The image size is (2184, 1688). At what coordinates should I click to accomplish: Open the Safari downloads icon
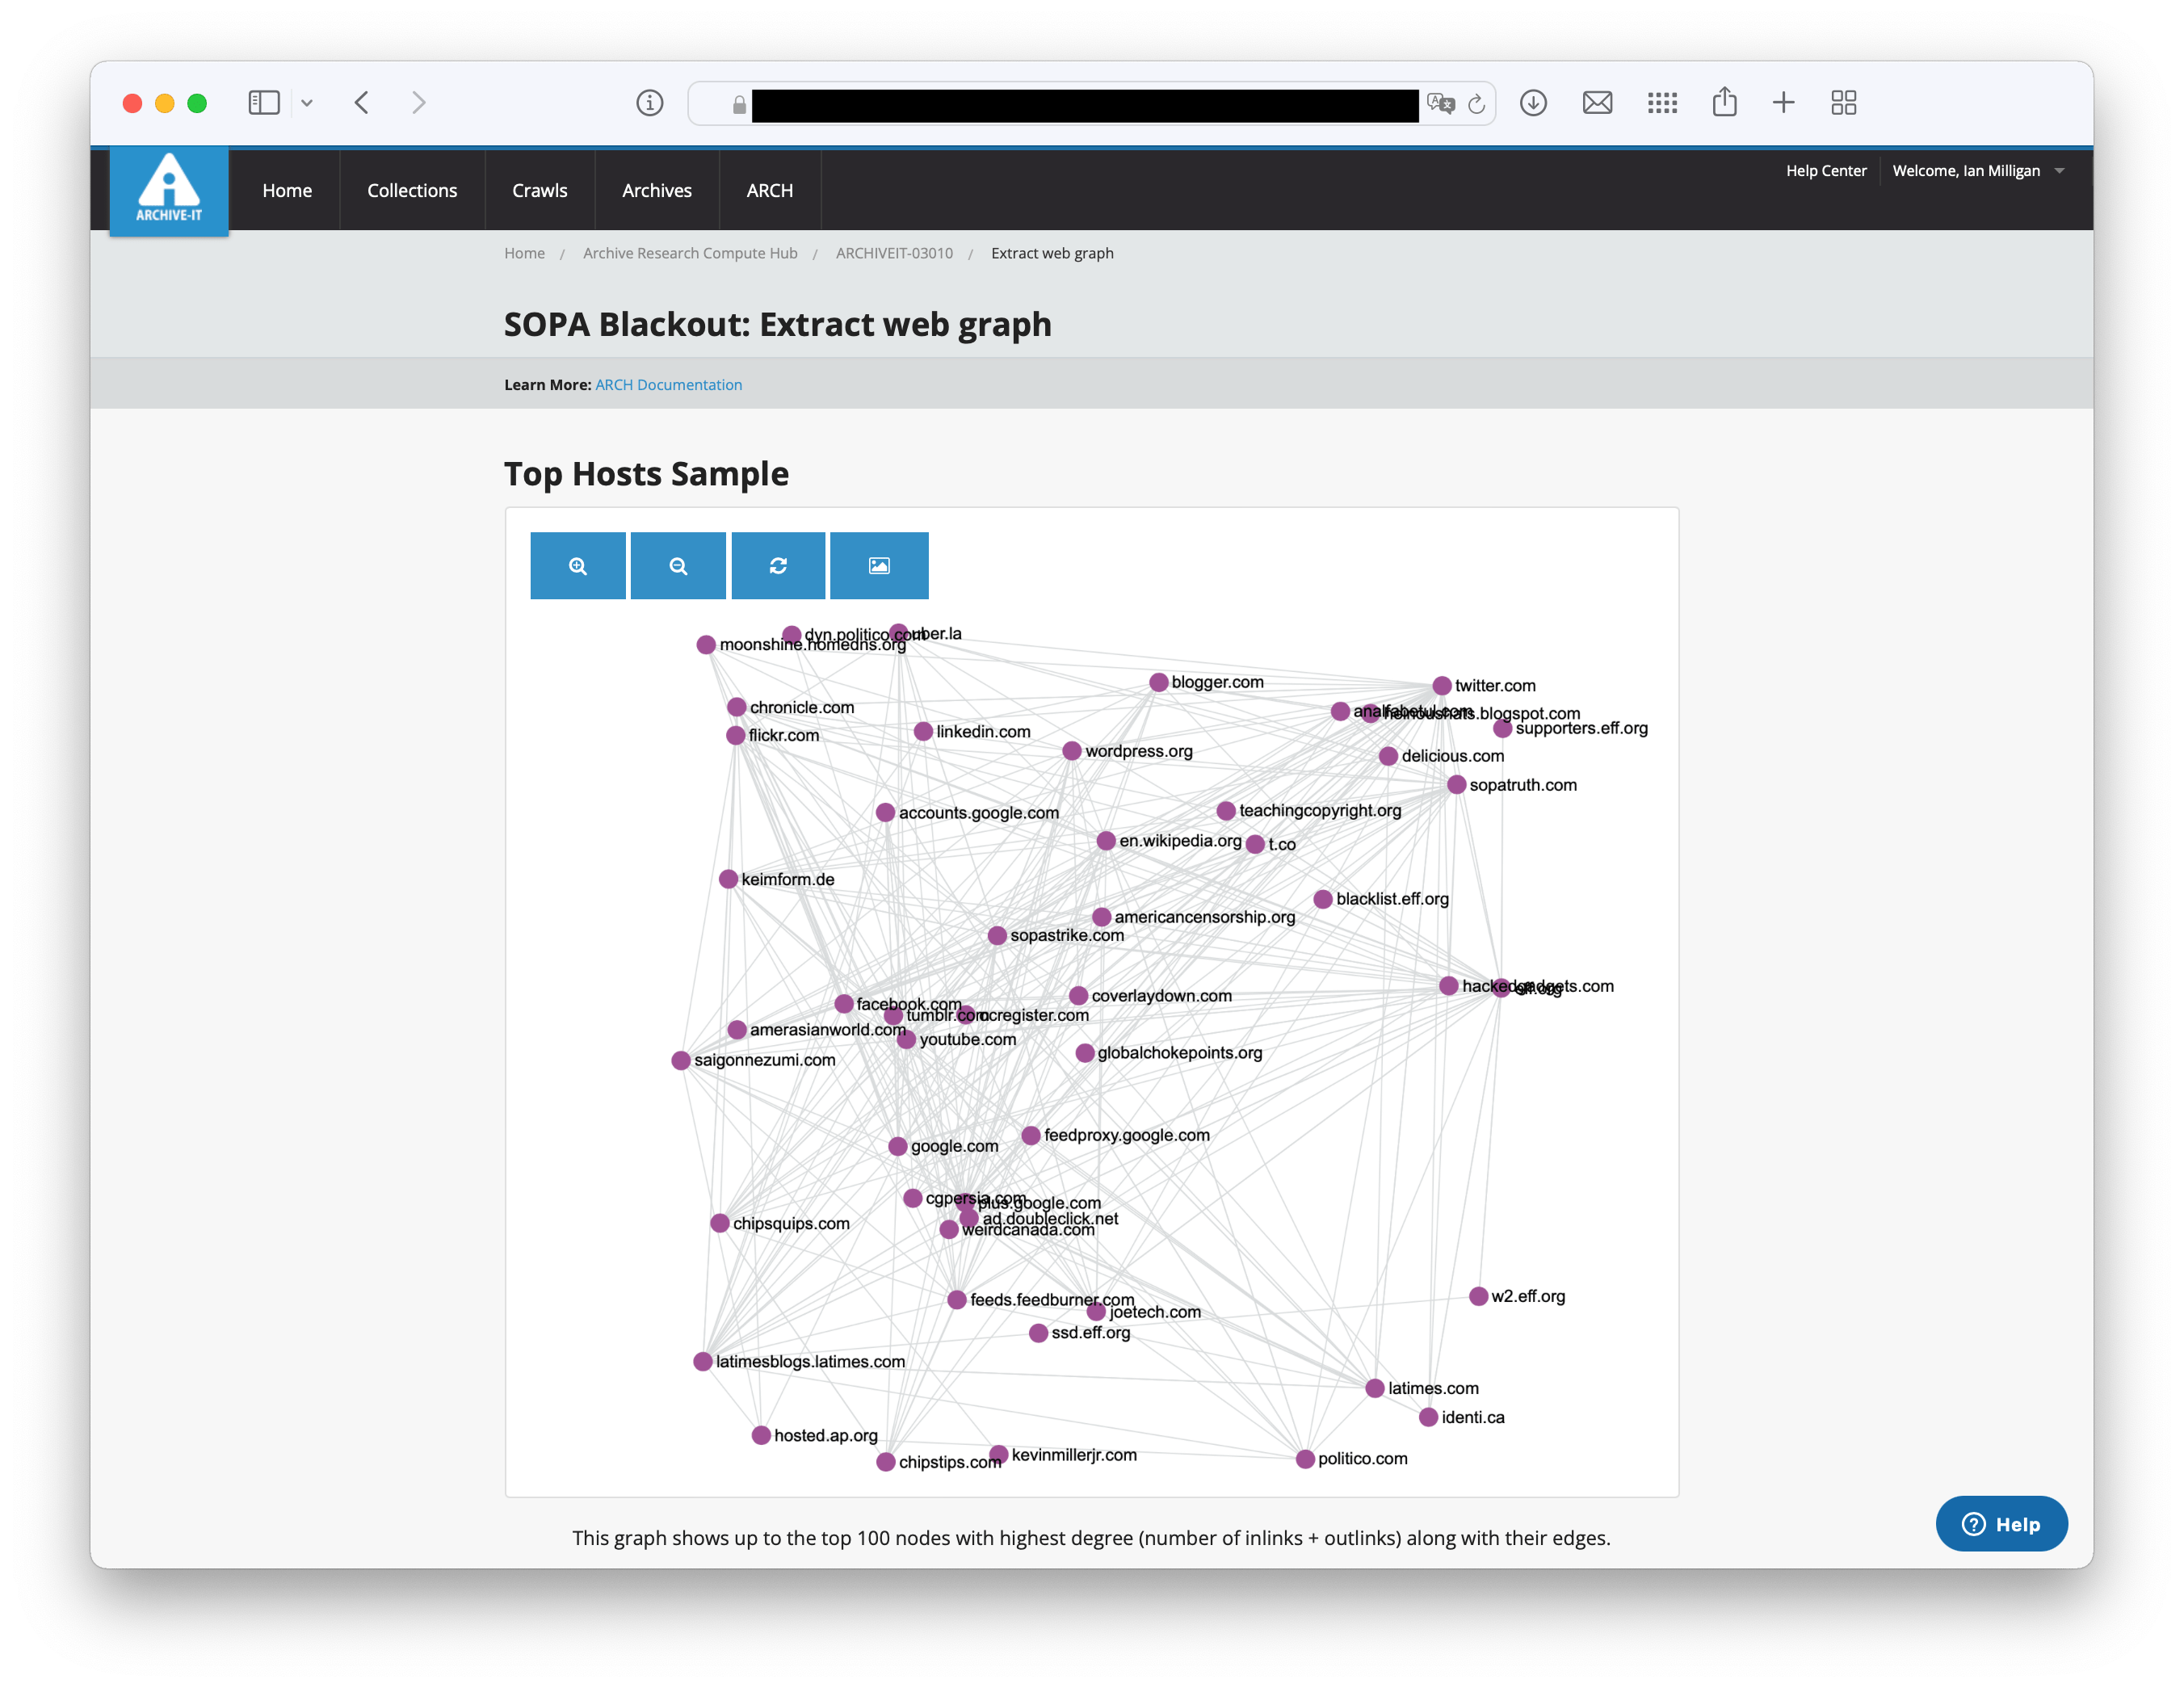point(1533,103)
